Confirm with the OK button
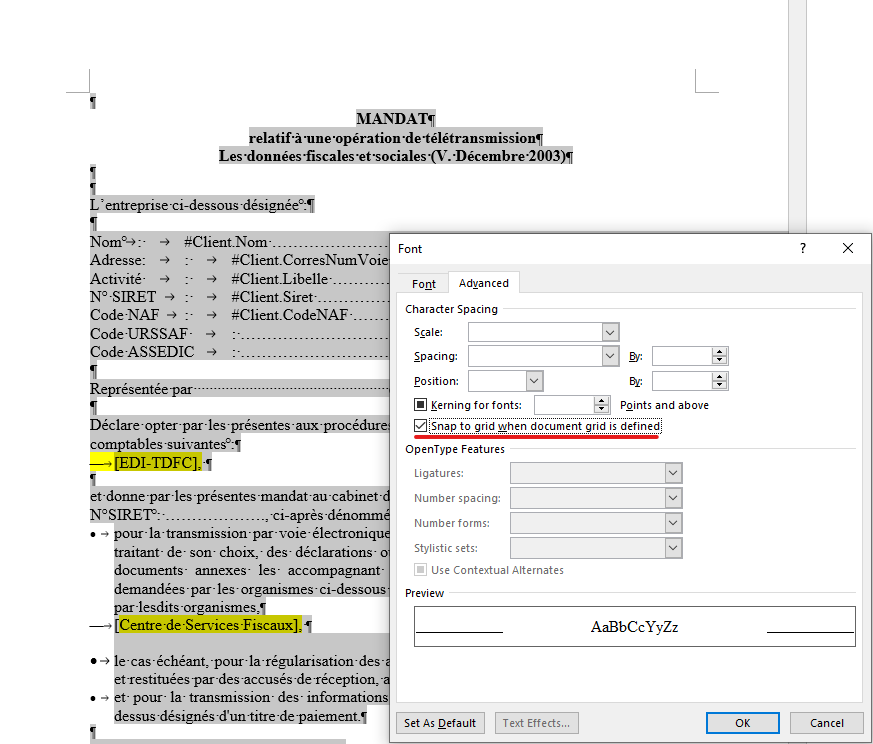Screen dimensions: 873x744 pyautogui.click(x=742, y=723)
